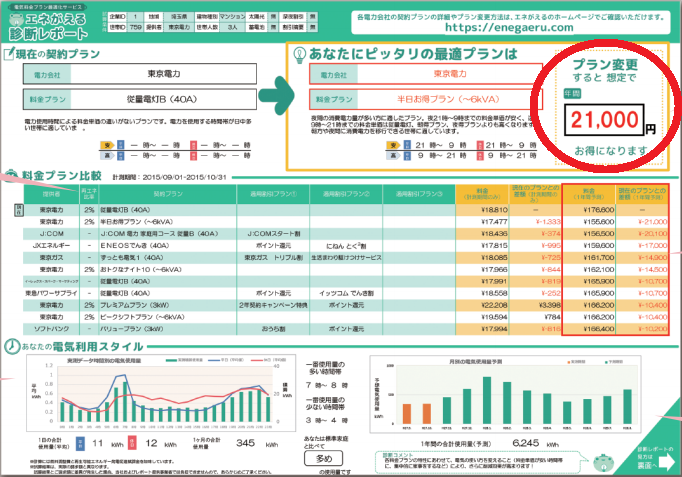Click the yellow 安 tag under current plan
Screen dimensions: 682x477
(107, 145)
